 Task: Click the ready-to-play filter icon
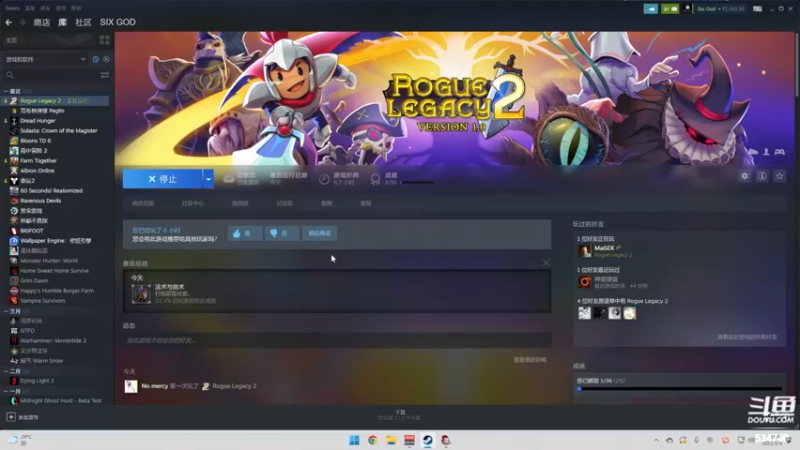pos(106,59)
